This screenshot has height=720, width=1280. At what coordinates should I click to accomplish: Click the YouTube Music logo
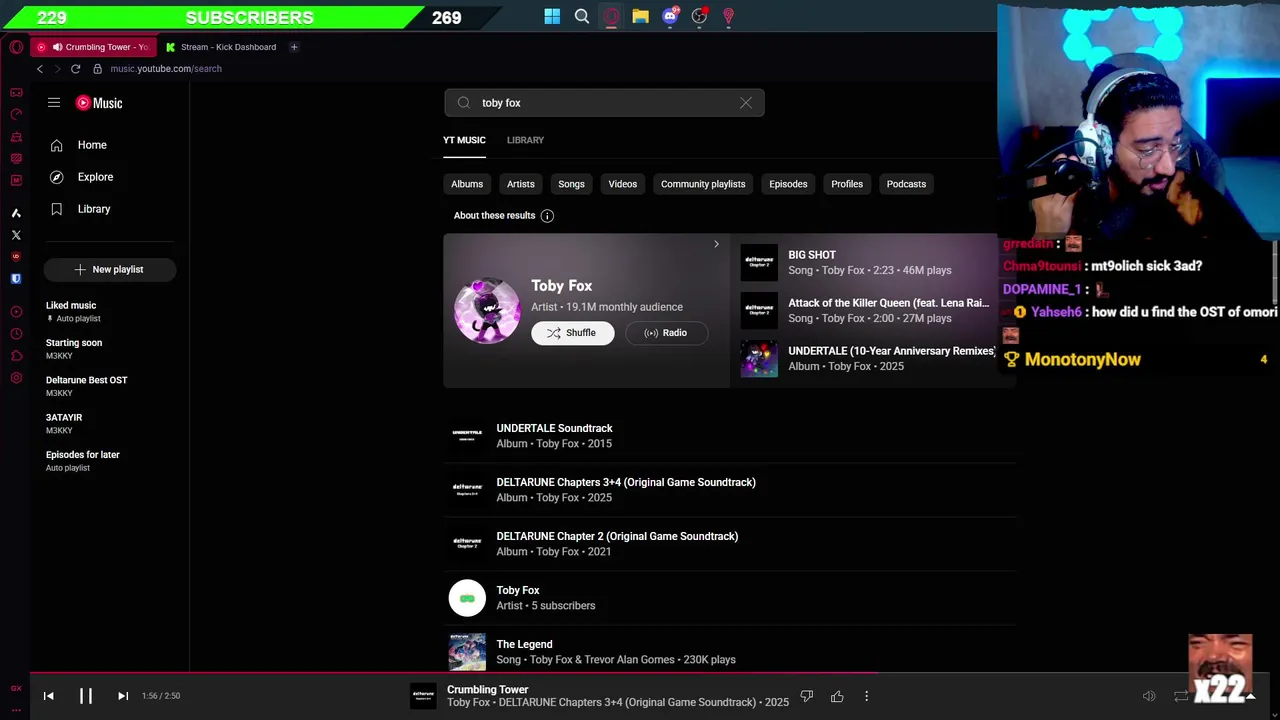coord(99,103)
